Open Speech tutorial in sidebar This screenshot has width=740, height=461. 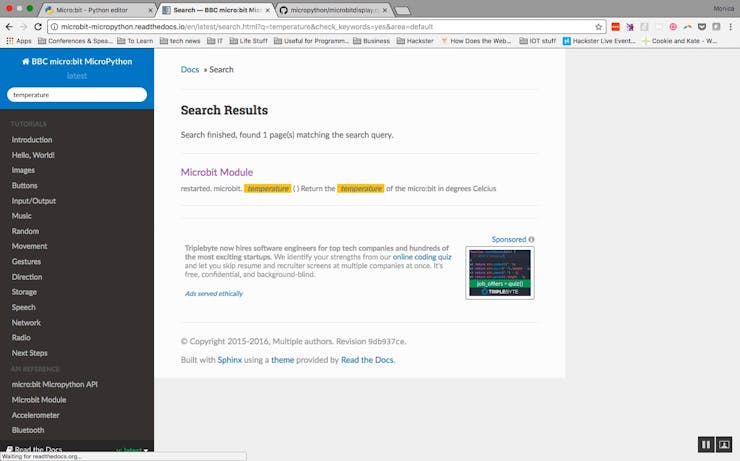(x=24, y=307)
